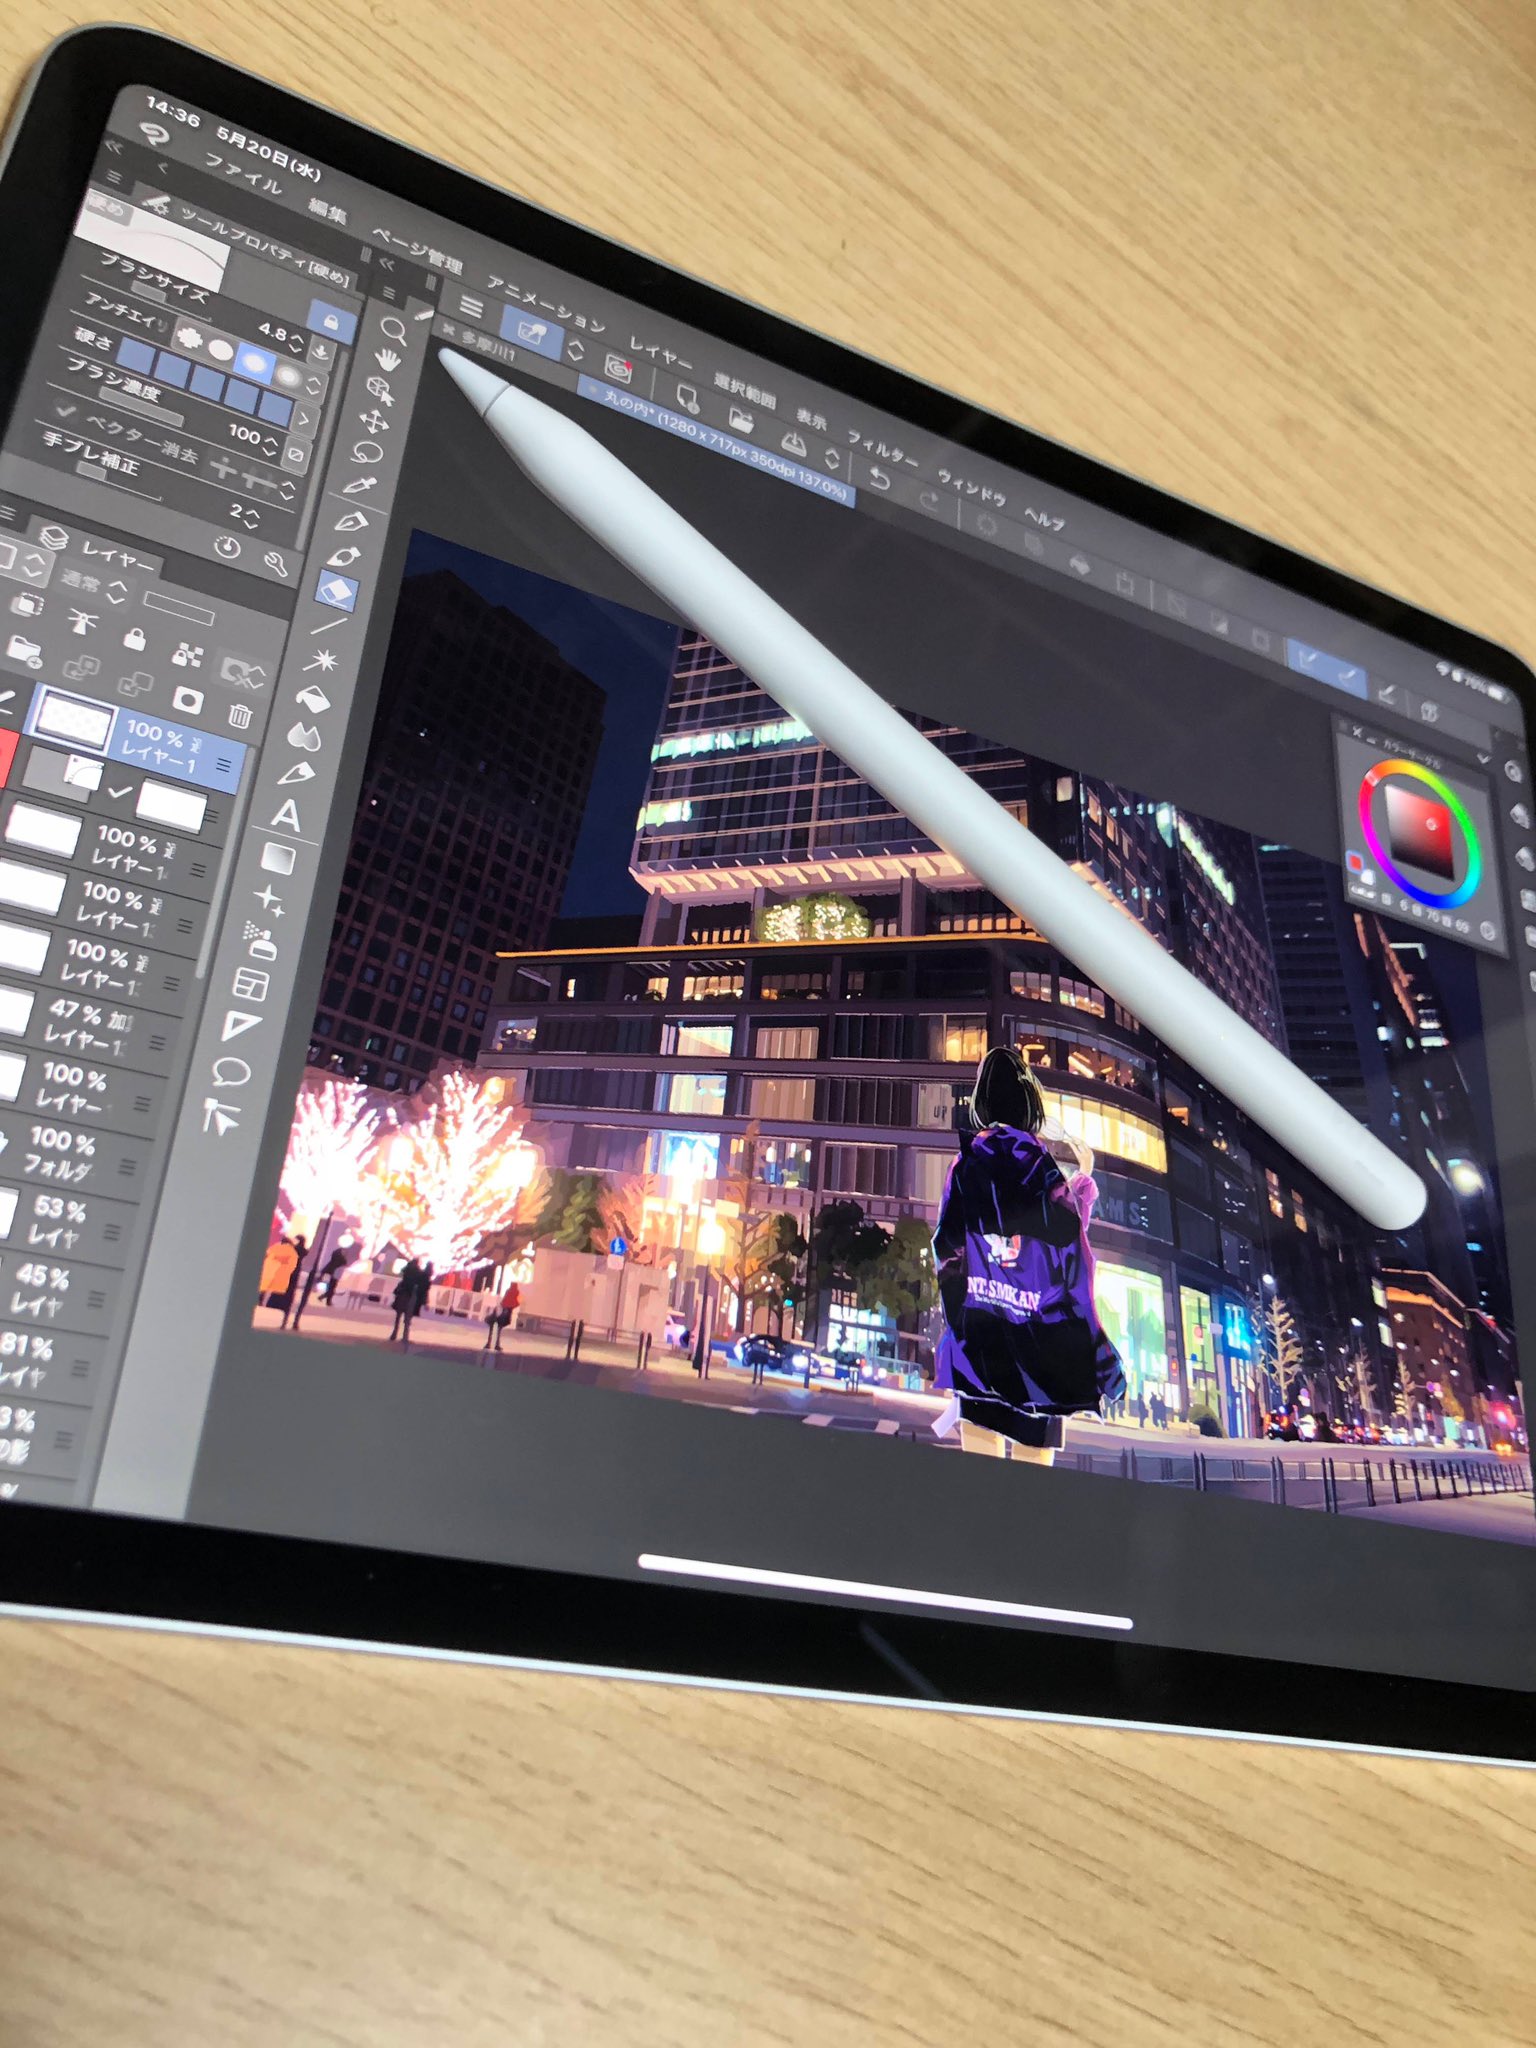Select the Airbrush spray tool

tap(260, 941)
